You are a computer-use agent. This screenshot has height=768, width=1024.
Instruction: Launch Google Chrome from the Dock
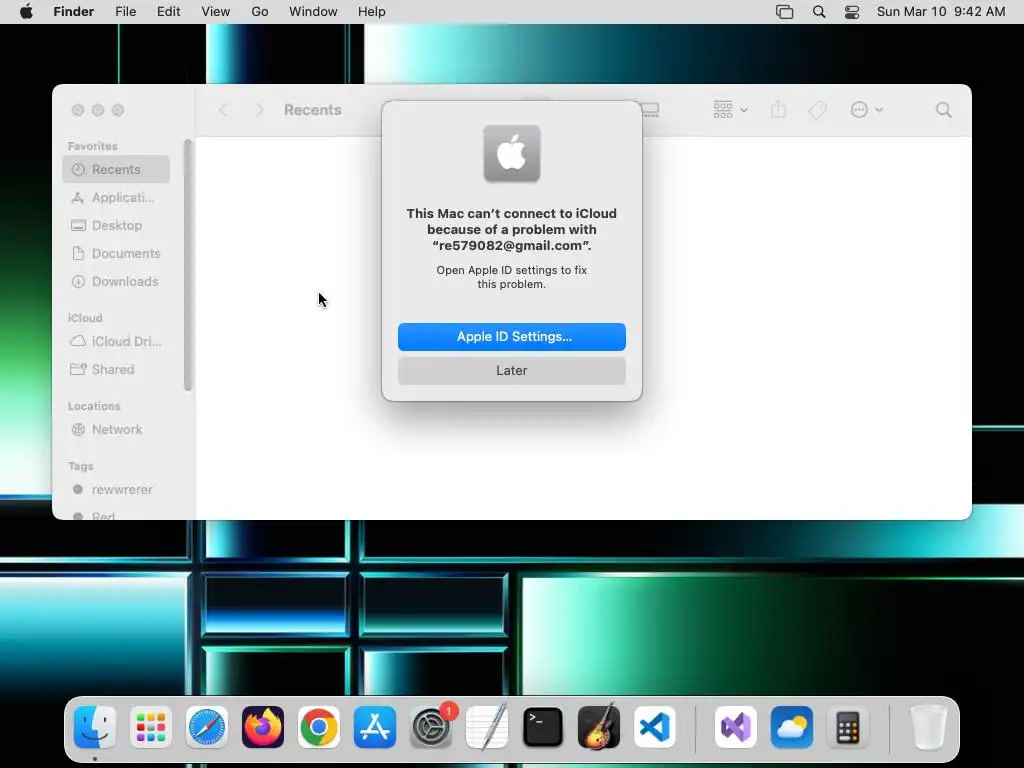pos(319,727)
